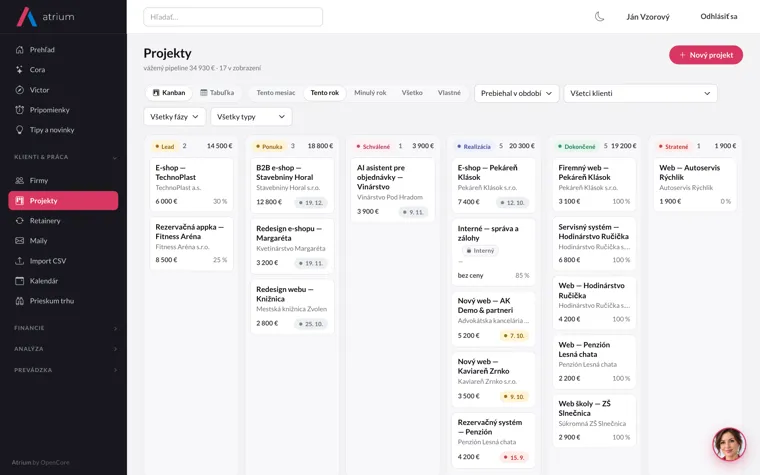The height and width of the screenshot is (475, 760).
Task: Open AI asistent pre objednávky card
Action: (x=393, y=190)
